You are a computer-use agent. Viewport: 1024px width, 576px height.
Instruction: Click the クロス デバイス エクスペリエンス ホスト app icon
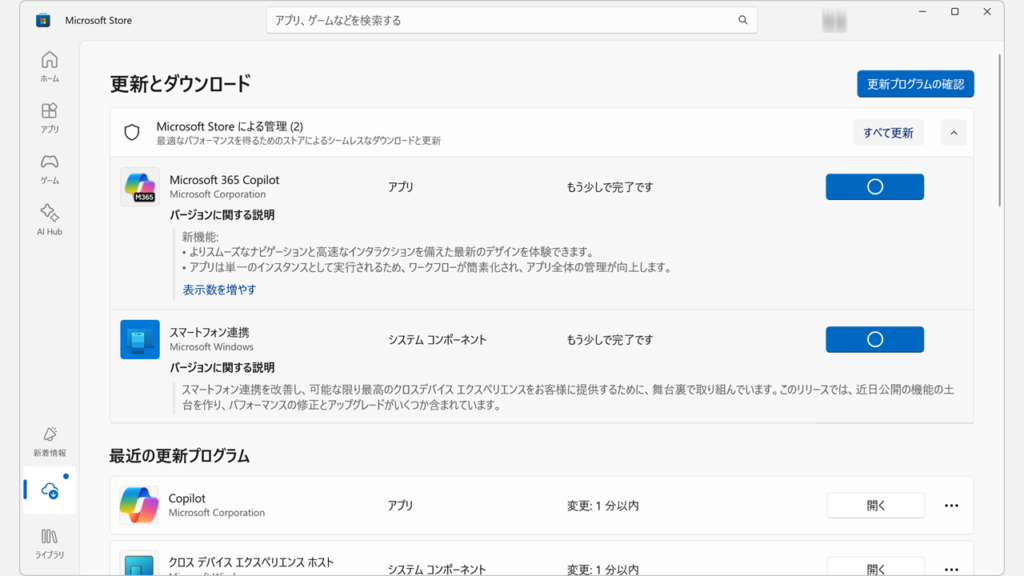(139, 564)
